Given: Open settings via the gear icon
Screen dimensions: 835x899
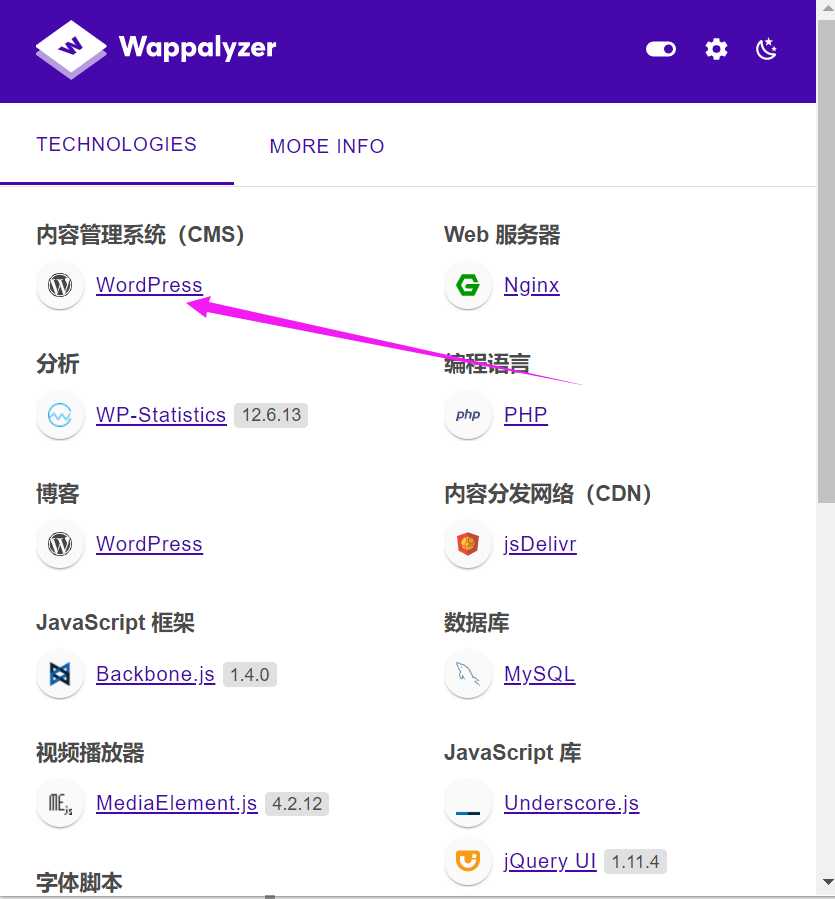Looking at the screenshot, I should [x=716, y=48].
